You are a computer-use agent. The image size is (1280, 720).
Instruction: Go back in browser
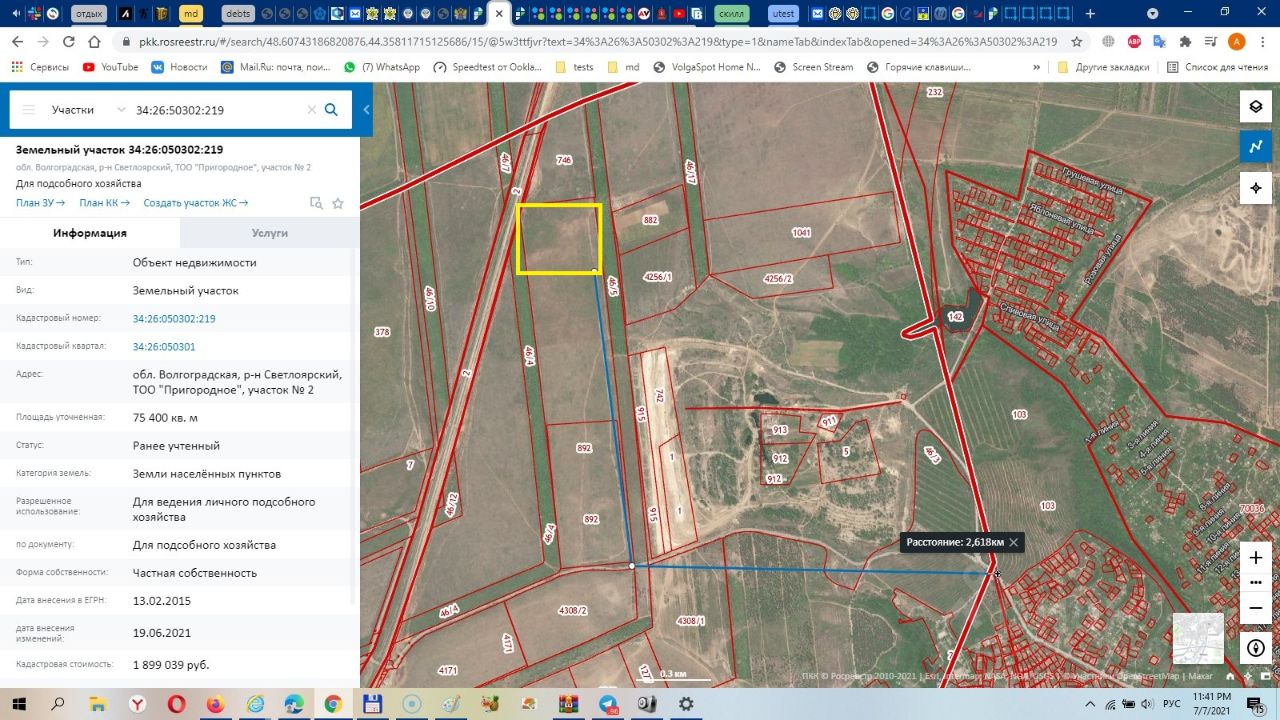pyautogui.click(x=17, y=41)
